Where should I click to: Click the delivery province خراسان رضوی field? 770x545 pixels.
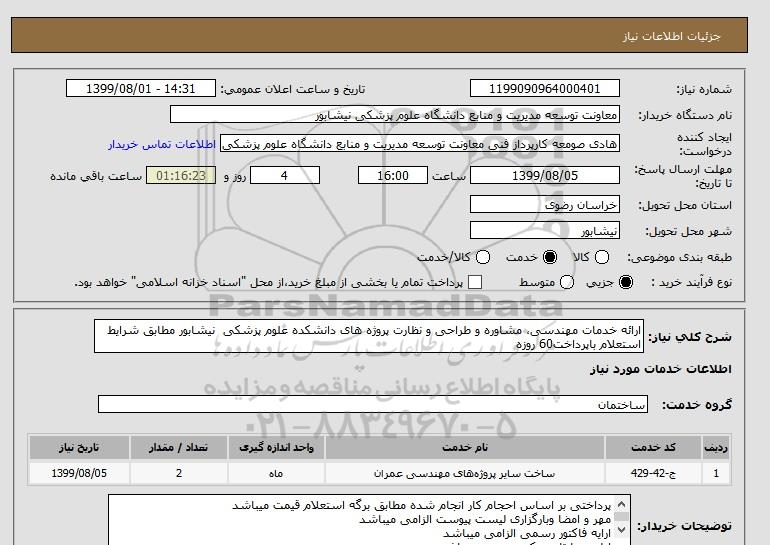(x=545, y=204)
